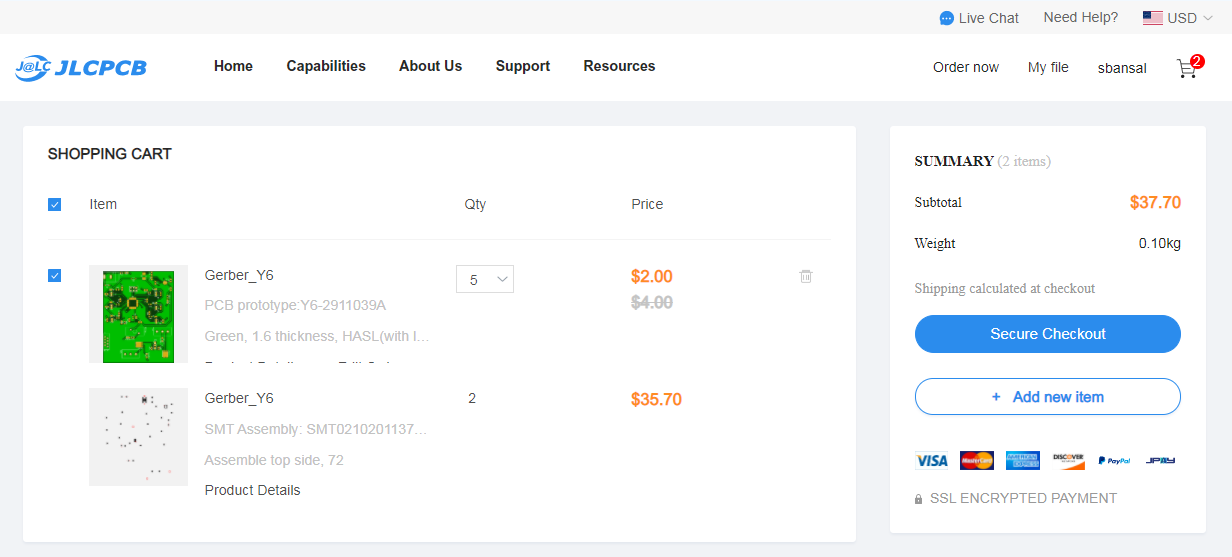Click the PayPal payment icon

click(x=1114, y=460)
